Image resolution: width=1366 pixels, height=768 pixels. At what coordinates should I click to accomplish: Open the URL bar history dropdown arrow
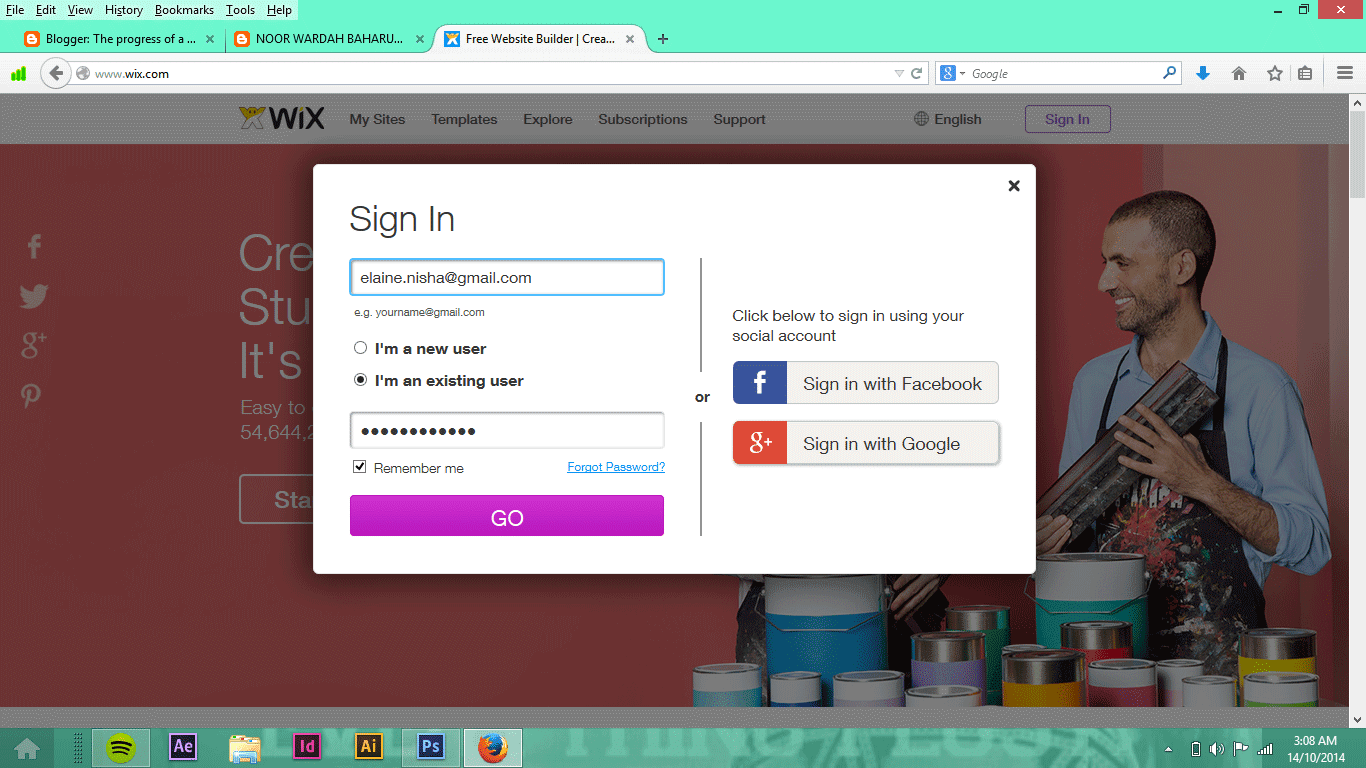point(898,73)
